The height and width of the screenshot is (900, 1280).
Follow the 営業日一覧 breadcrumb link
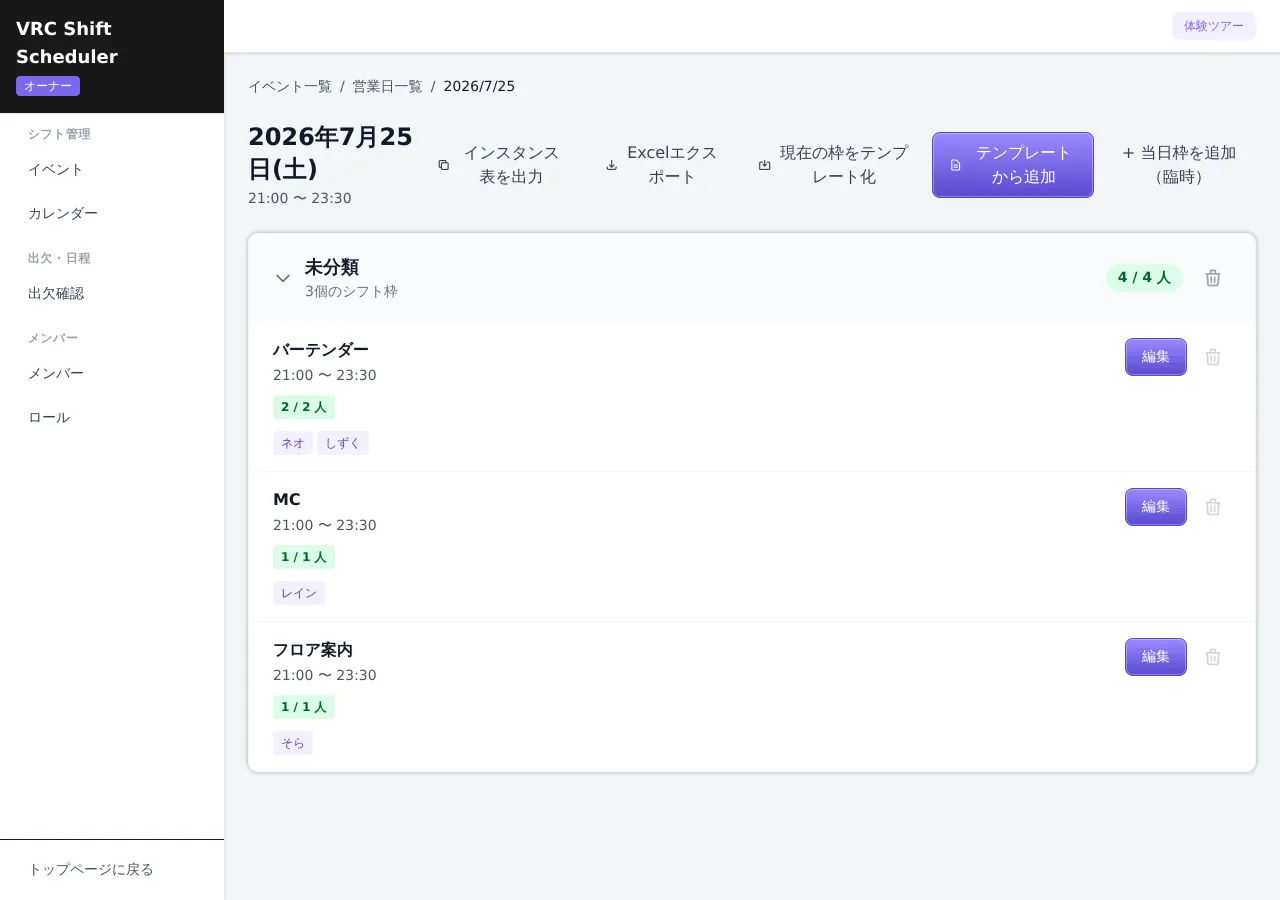[387, 86]
